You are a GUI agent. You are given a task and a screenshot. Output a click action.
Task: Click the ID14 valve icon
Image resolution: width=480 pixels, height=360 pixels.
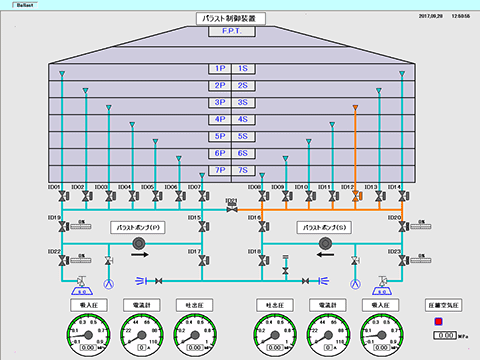pyautogui.click(x=403, y=196)
